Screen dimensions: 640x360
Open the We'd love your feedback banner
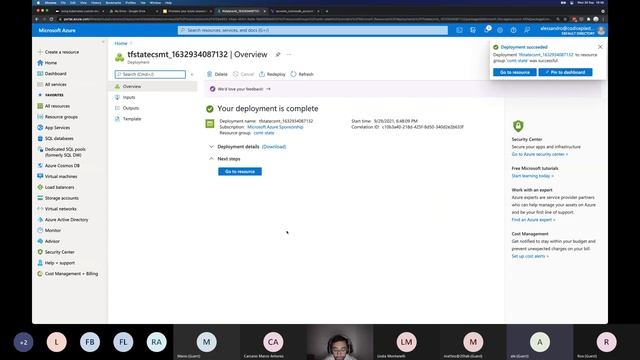click(240, 89)
